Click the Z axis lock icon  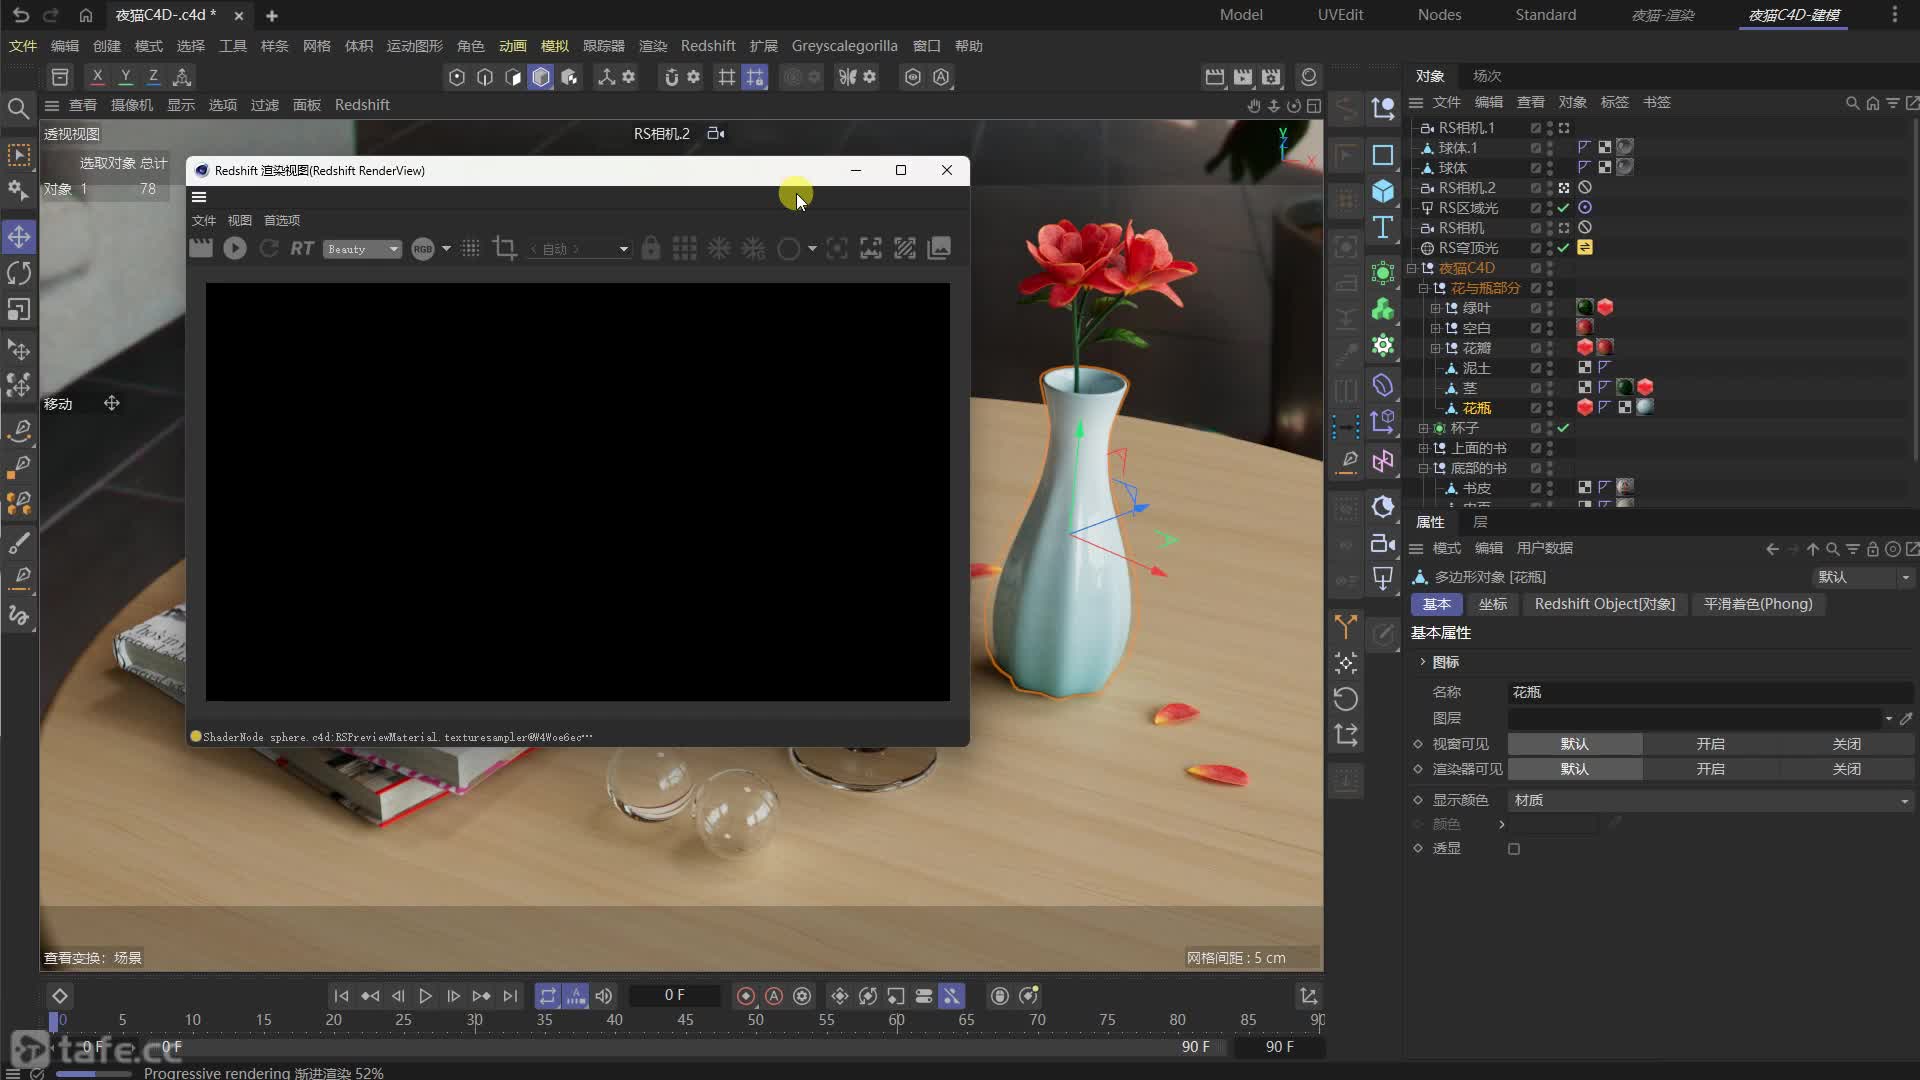[x=153, y=77]
